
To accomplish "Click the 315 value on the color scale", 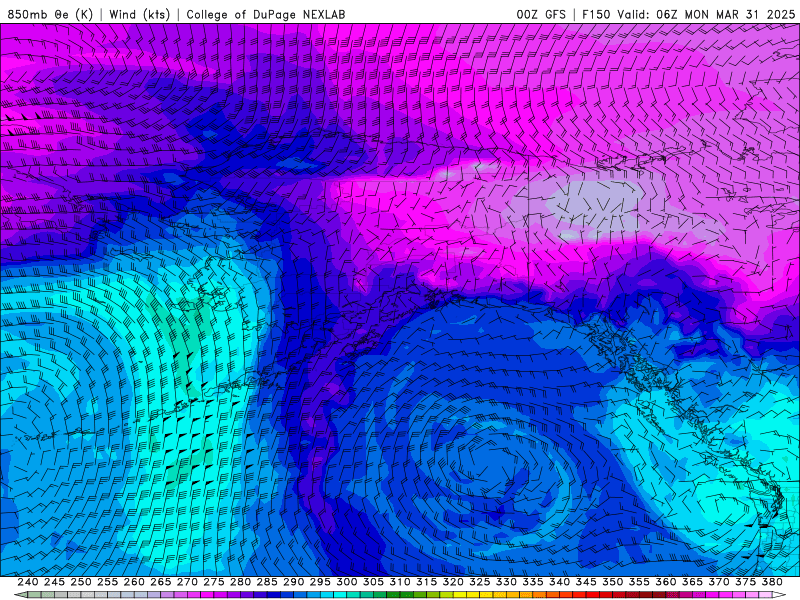I will [x=427, y=582].
